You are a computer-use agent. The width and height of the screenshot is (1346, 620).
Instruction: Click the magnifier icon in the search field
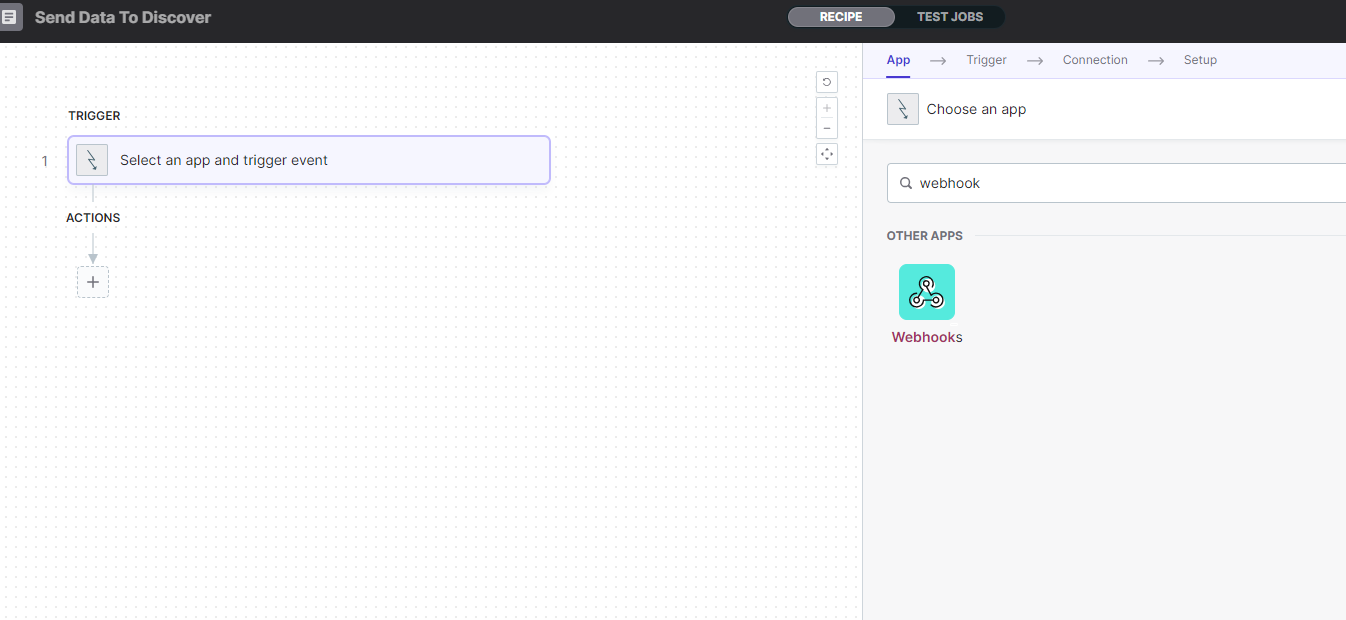coord(905,183)
